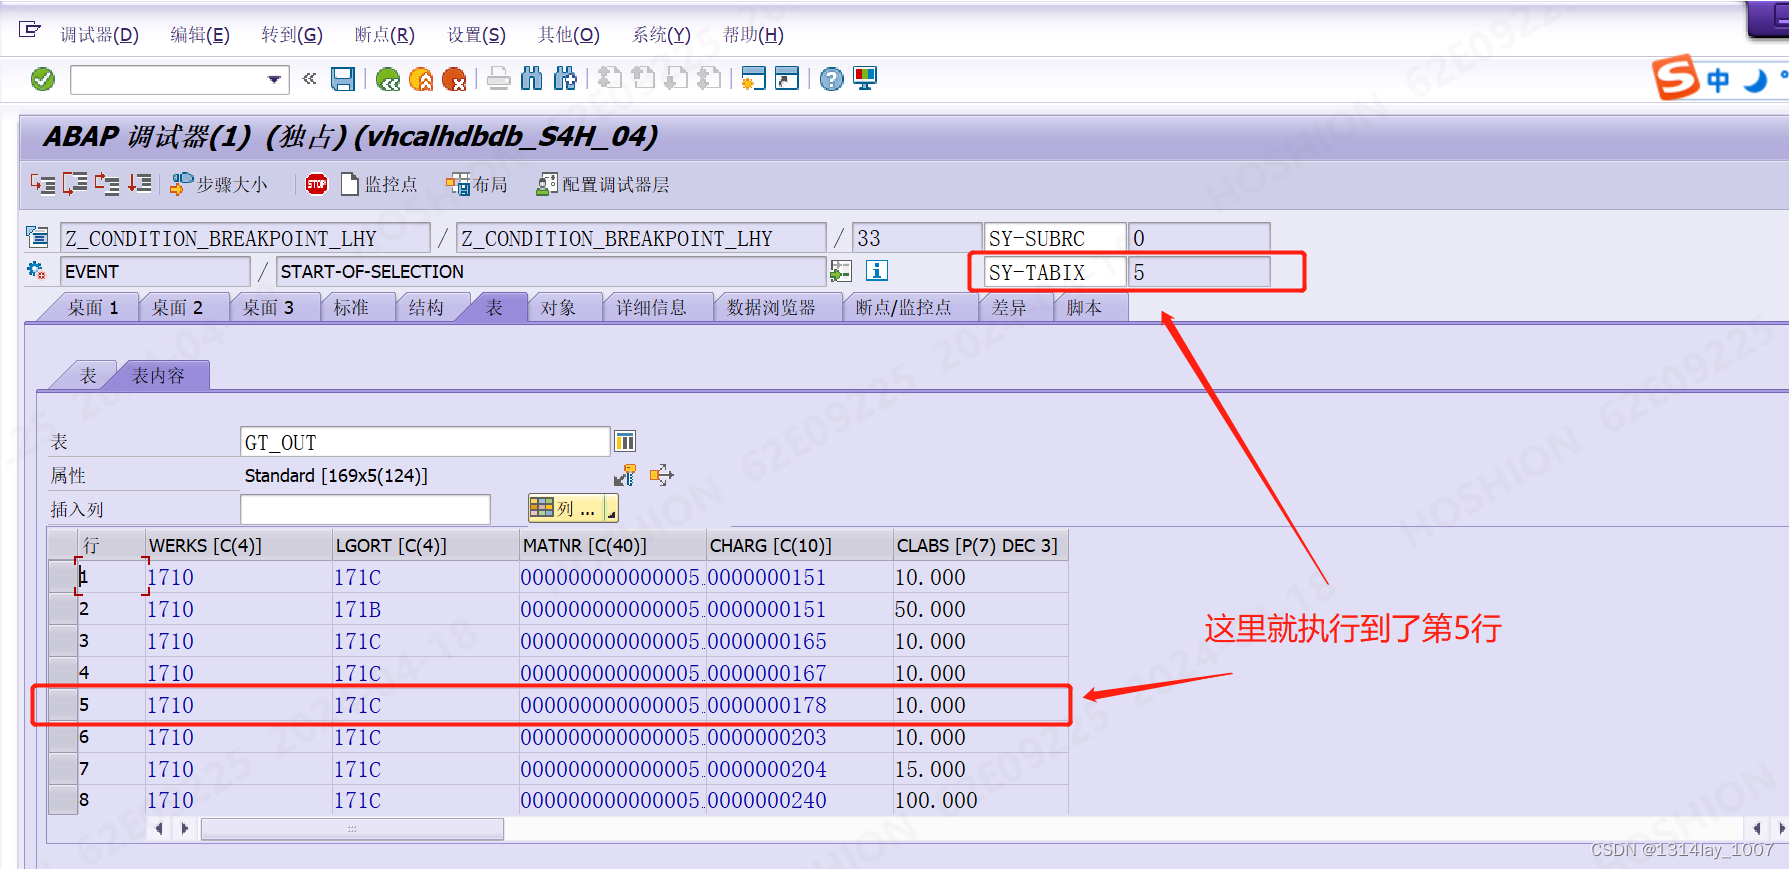Switch to the 桌面 2 tab
Viewport: 1789px width, 869px height.
(177, 308)
